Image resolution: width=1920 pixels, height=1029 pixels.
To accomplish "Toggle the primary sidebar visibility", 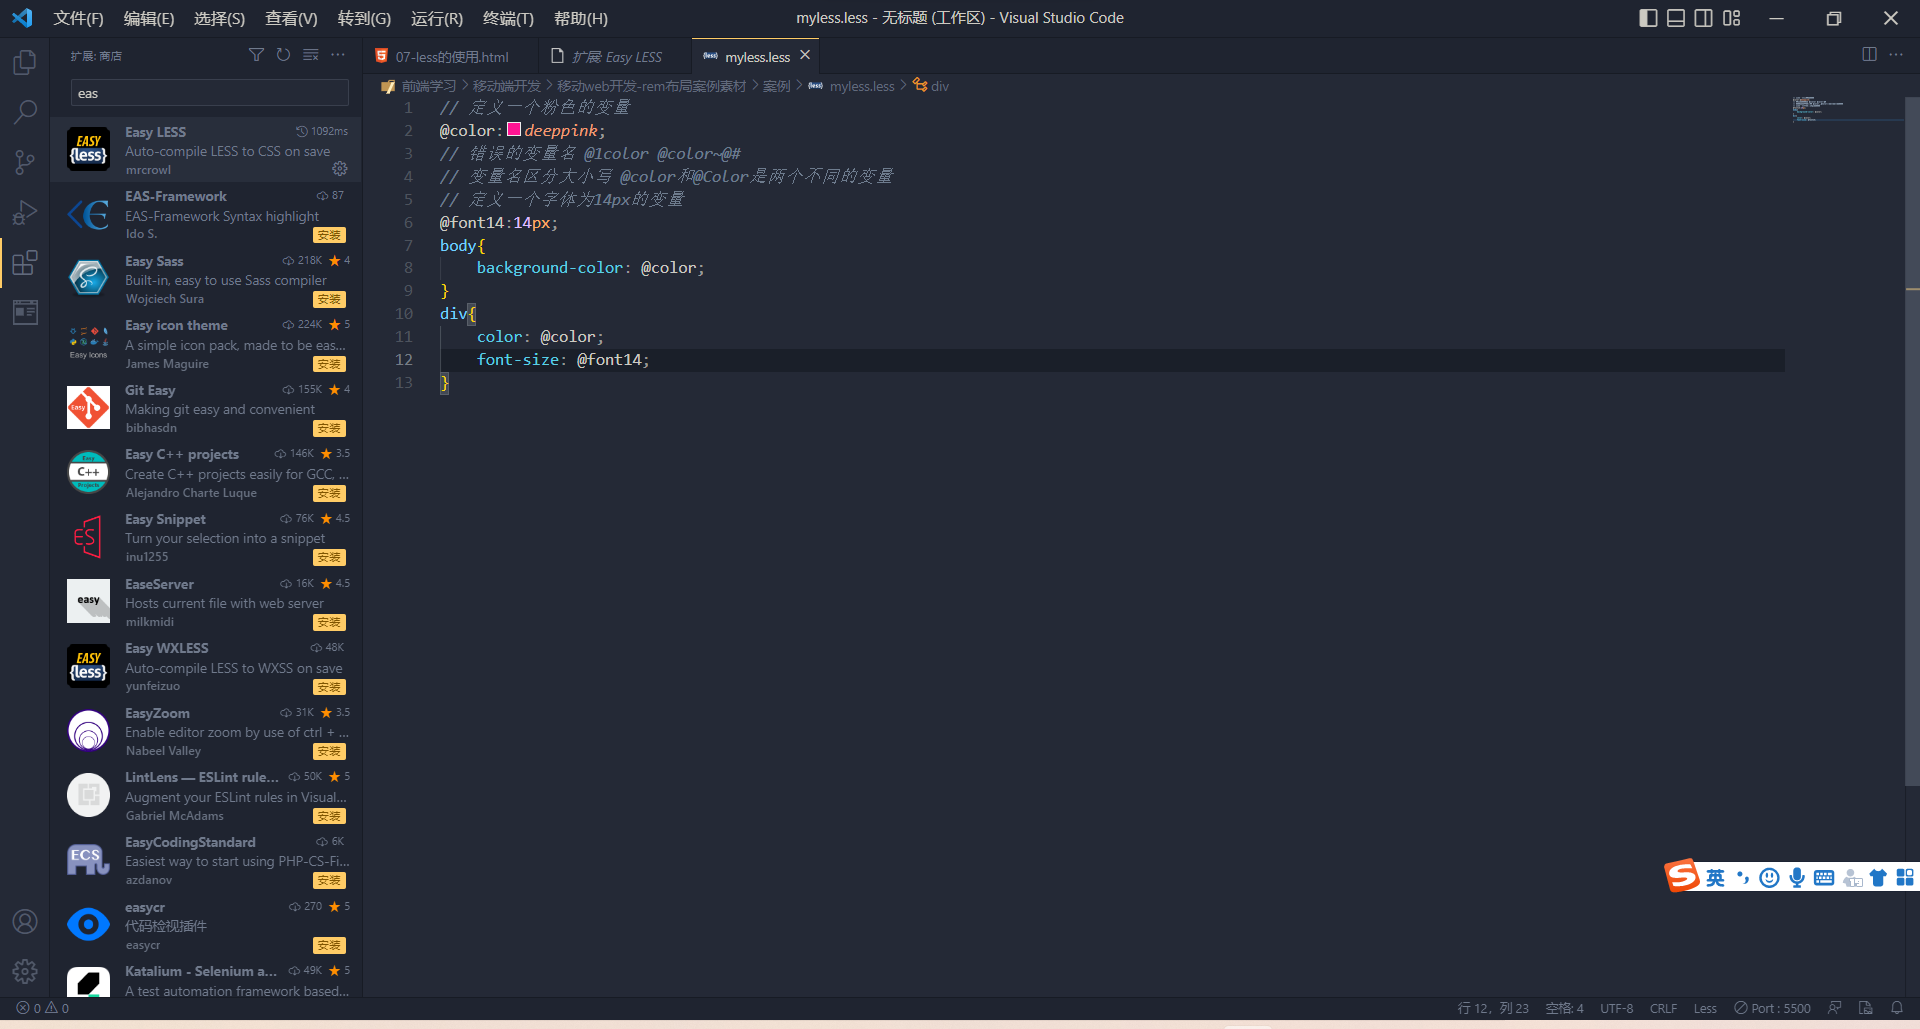I will point(1648,18).
